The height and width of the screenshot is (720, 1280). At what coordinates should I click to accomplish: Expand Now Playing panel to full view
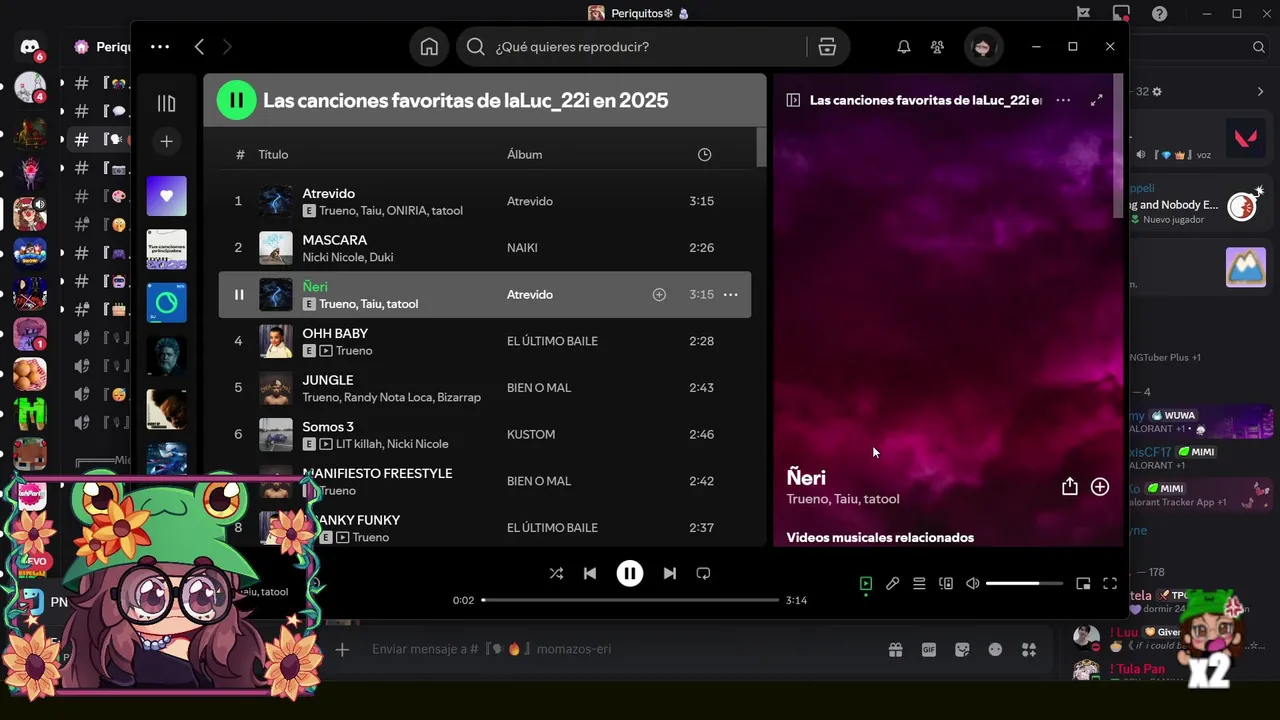pos(1096,100)
